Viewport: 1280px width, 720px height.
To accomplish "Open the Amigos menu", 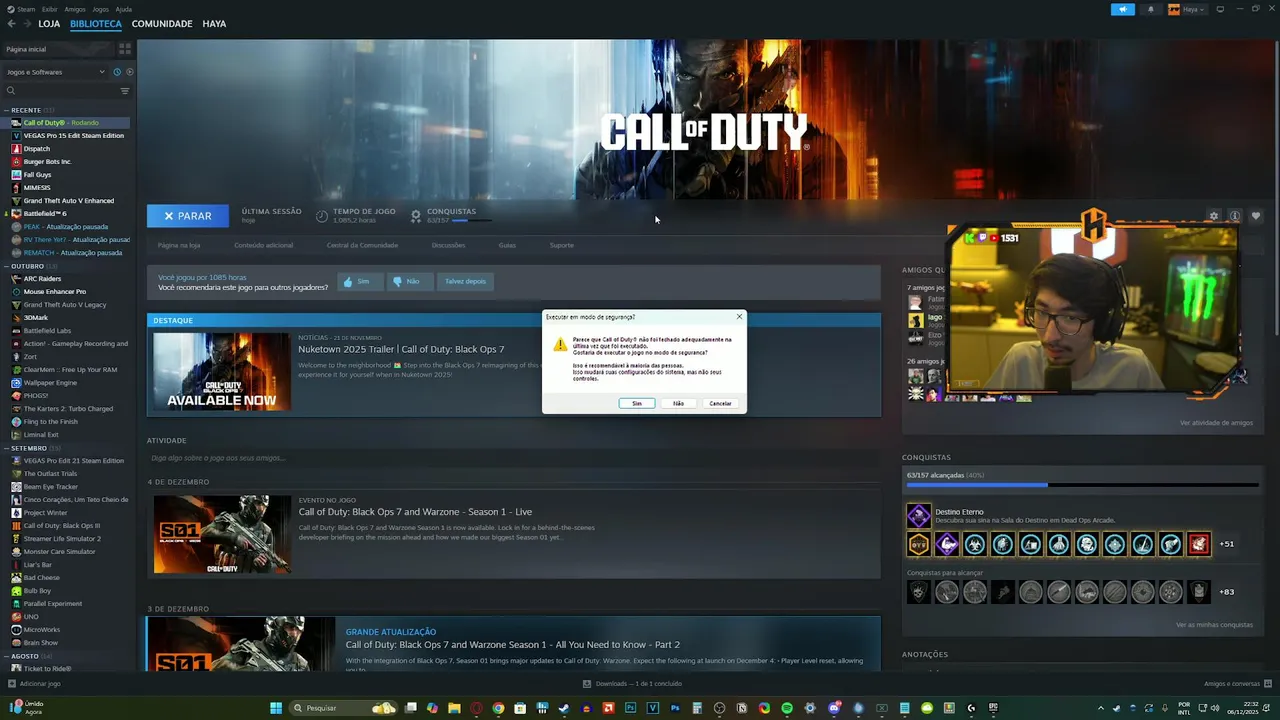I will click(x=76, y=9).
